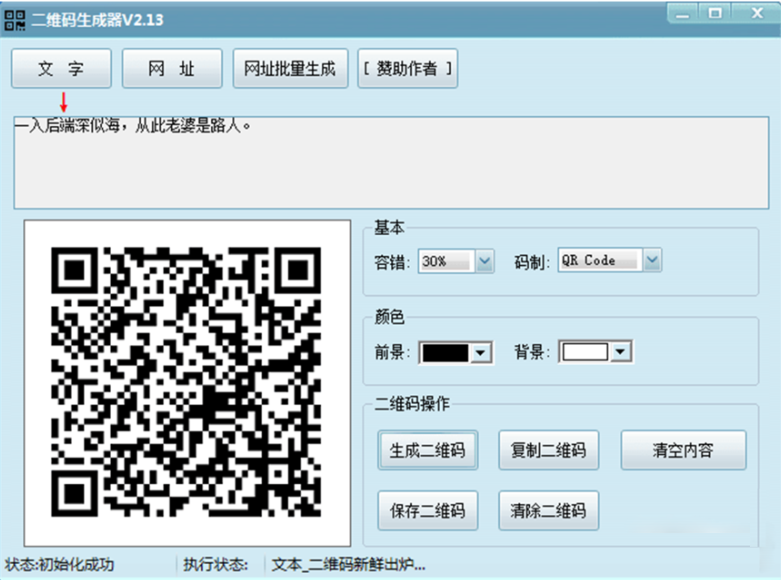The image size is (781, 580).
Task: Expand the 码制 code type dropdown arrow
Action: (652, 261)
